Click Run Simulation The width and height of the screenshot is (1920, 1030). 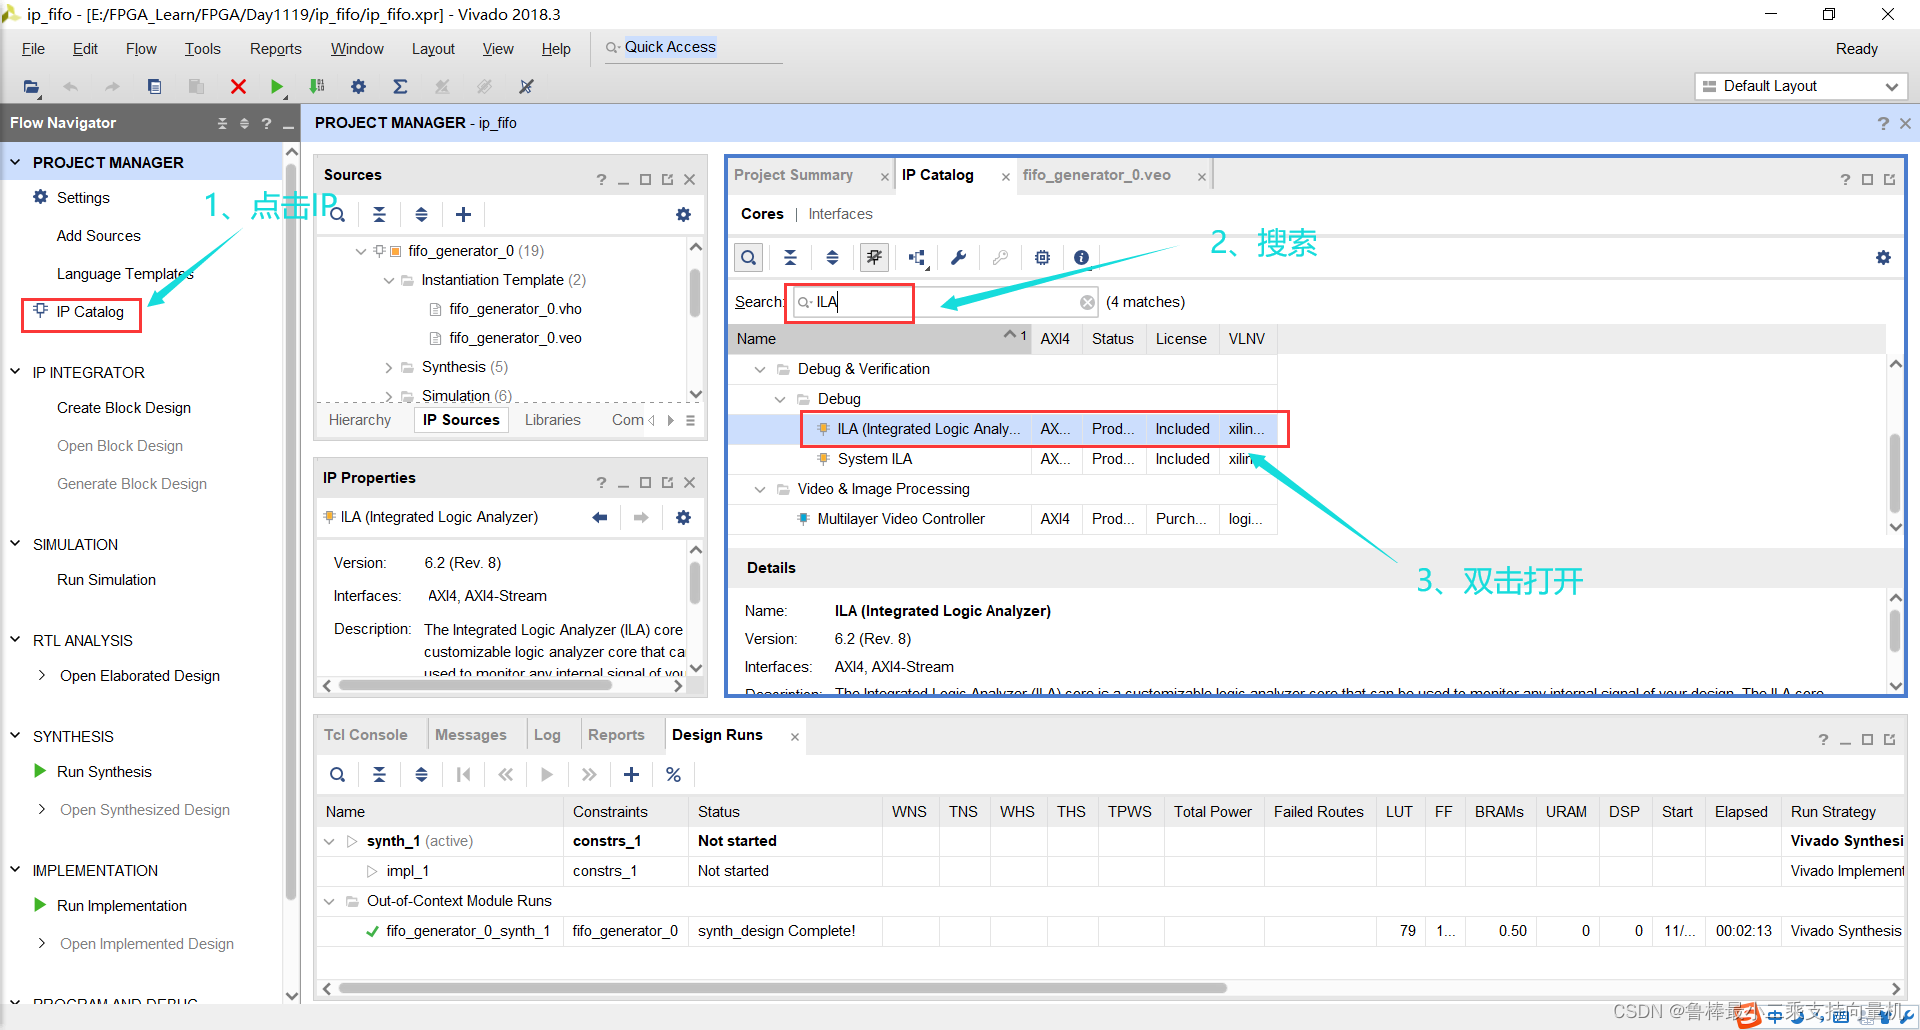[x=106, y=580]
